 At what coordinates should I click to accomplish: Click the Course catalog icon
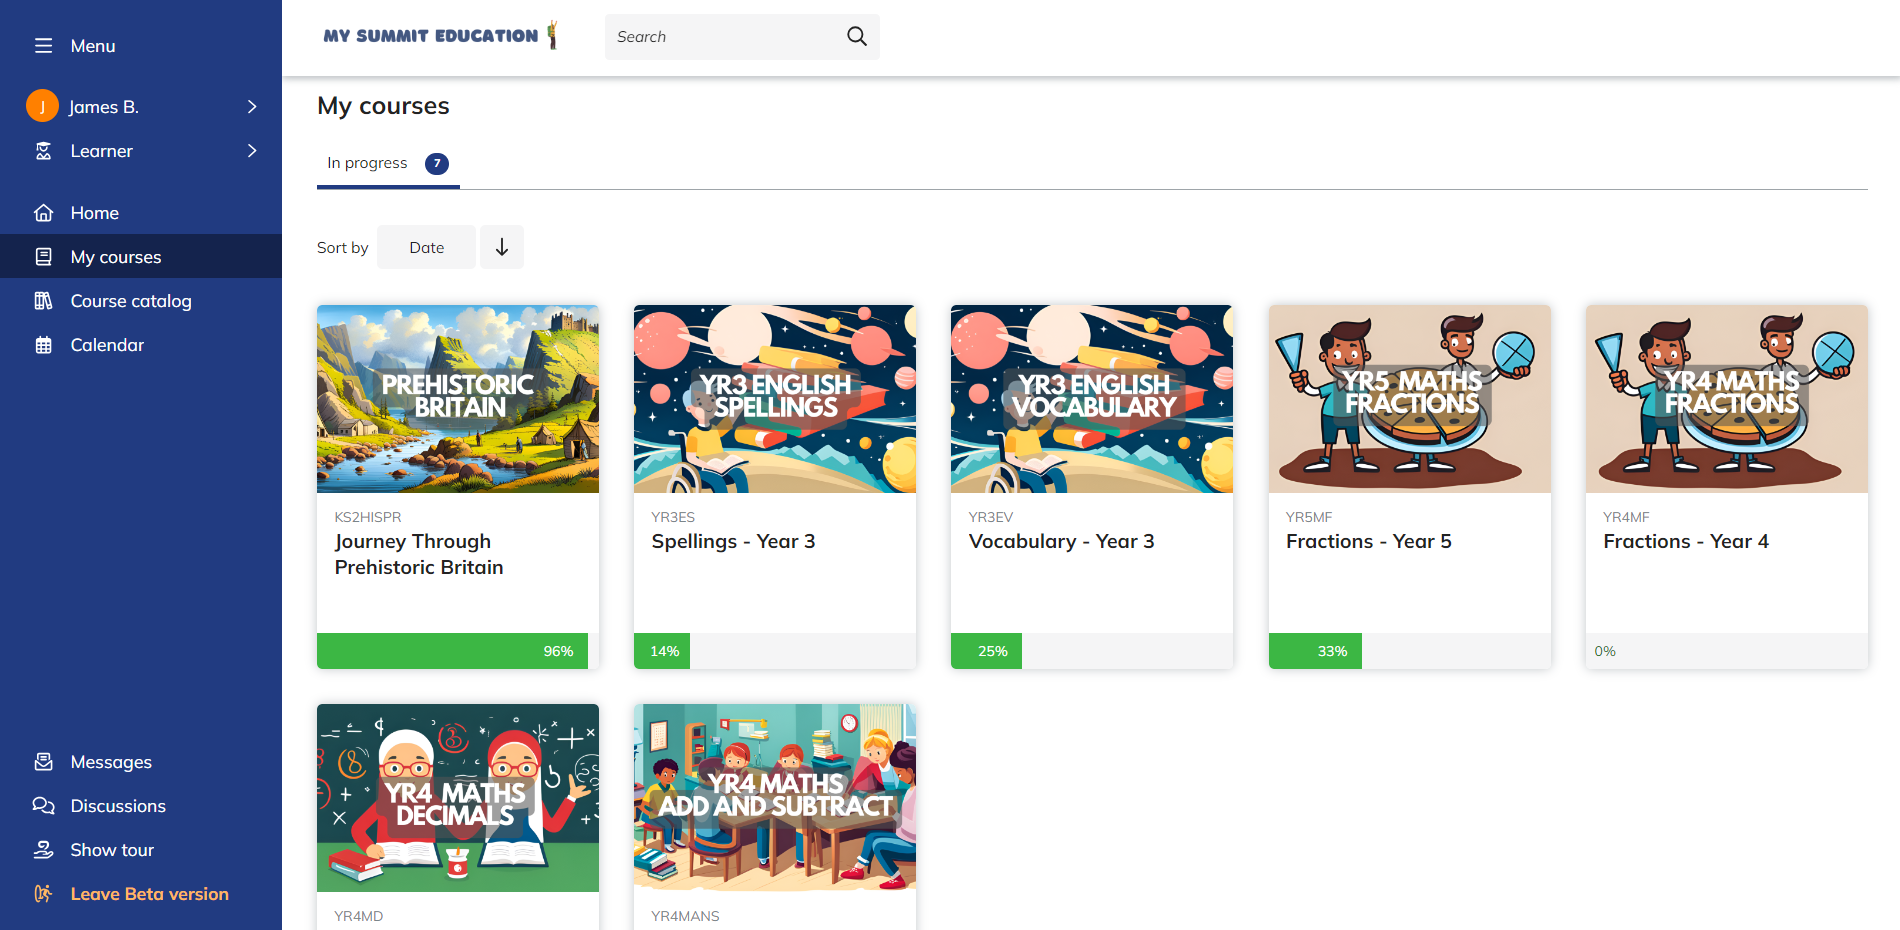(x=43, y=301)
